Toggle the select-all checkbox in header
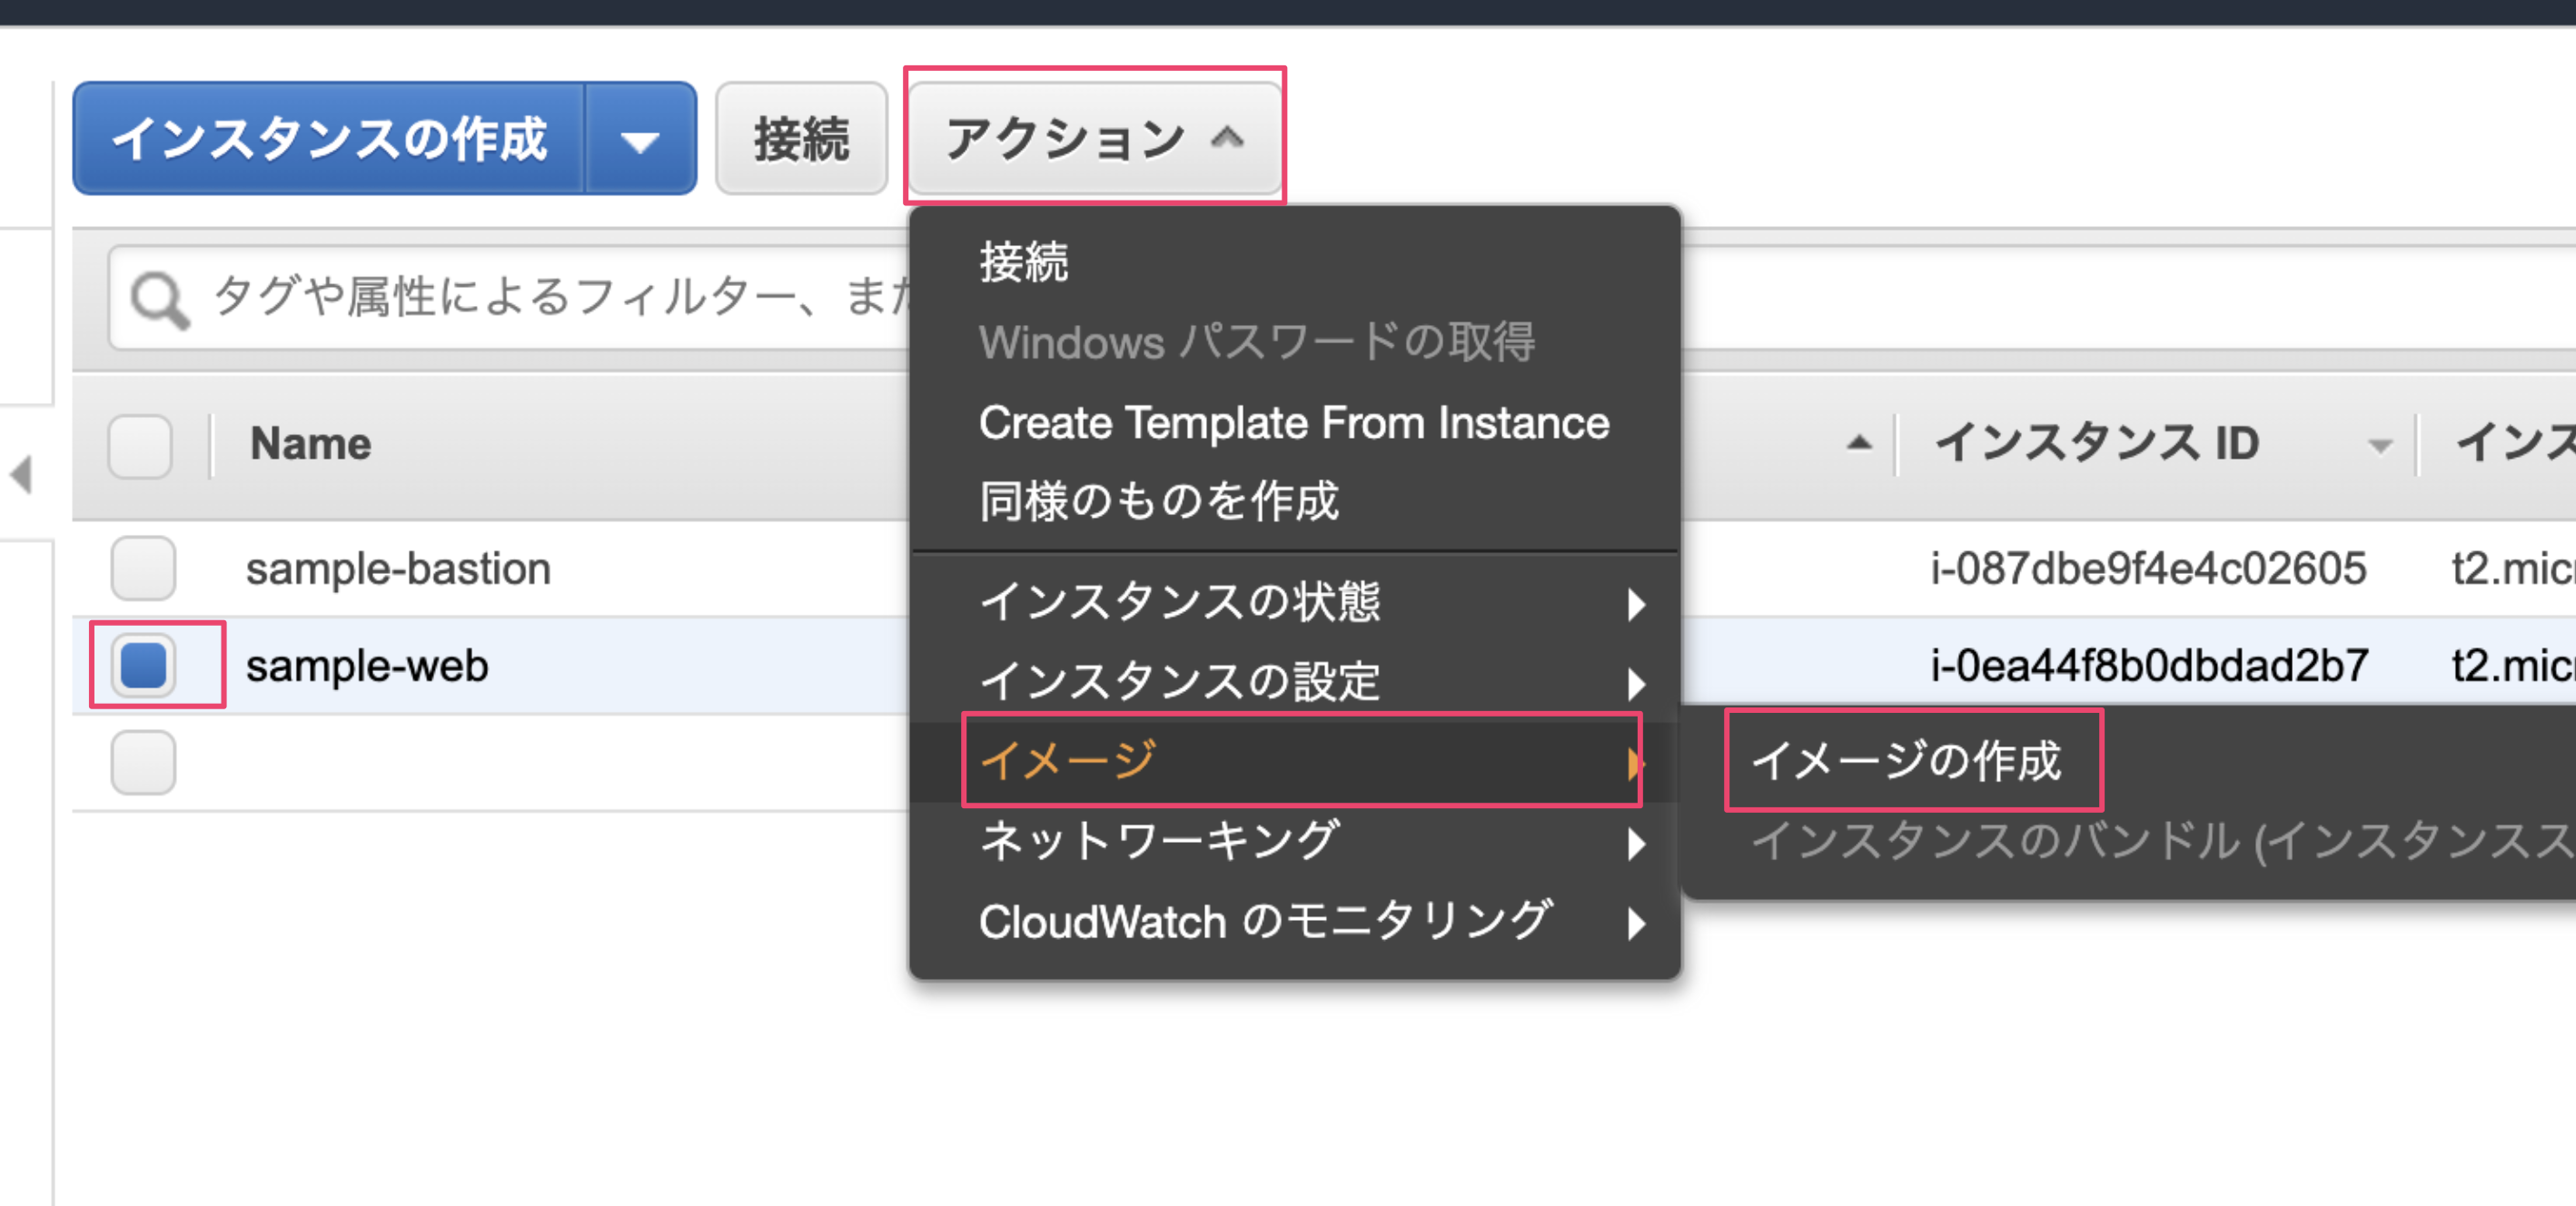Screen dimensions: 2576x1206 pos(140,445)
